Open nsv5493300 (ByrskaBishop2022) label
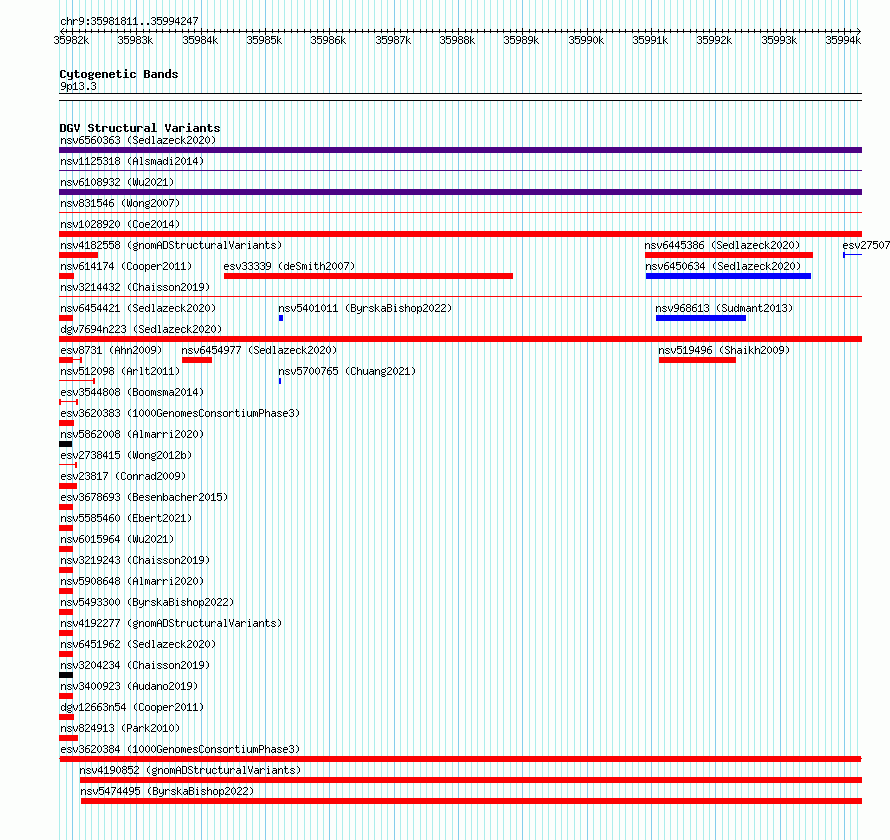Viewport: 890px width, 840px height. 147,602
